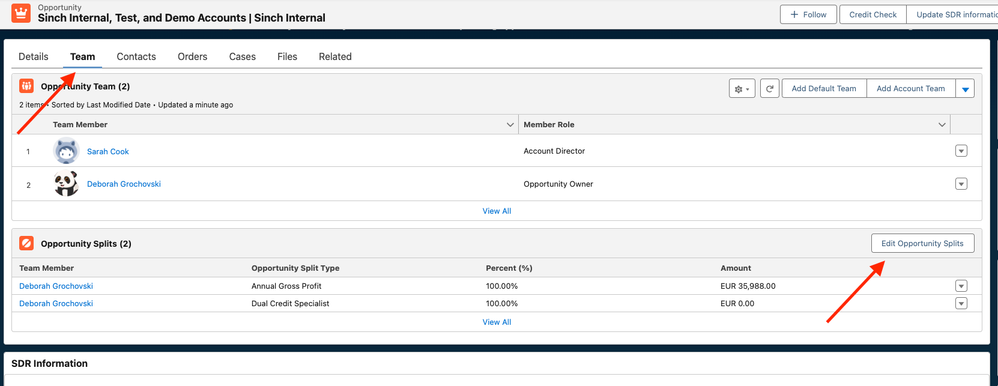The height and width of the screenshot is (386, 998).
Task: Click Sarah Cook's avatar image
Action: (66, 152)
